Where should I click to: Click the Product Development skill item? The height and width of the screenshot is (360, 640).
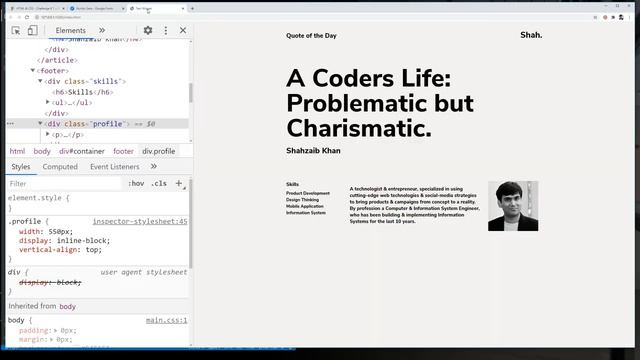coord(308,193)
